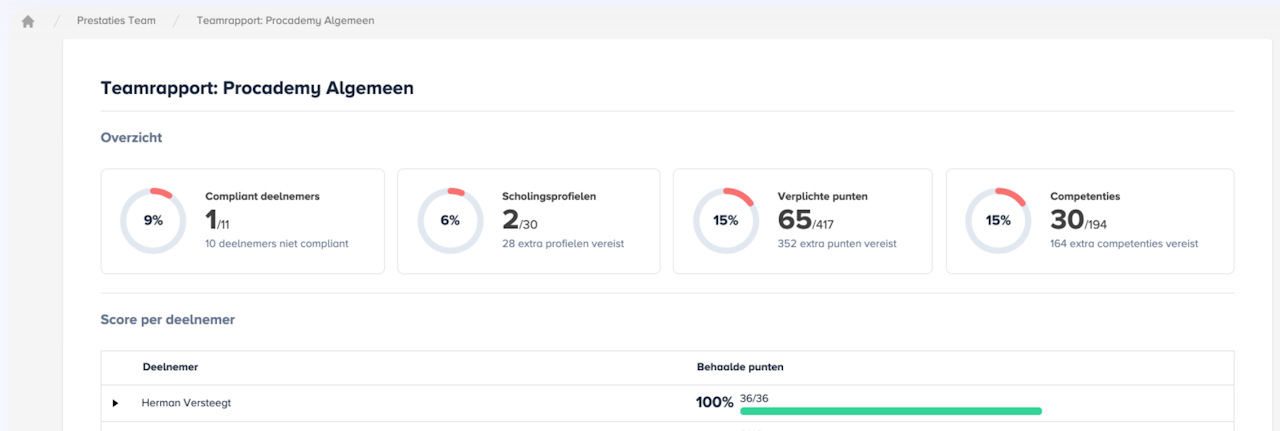This screenshot has width=1280, height=431.
Task: Click the Behaalde punten column header
Action: (740, 367)
